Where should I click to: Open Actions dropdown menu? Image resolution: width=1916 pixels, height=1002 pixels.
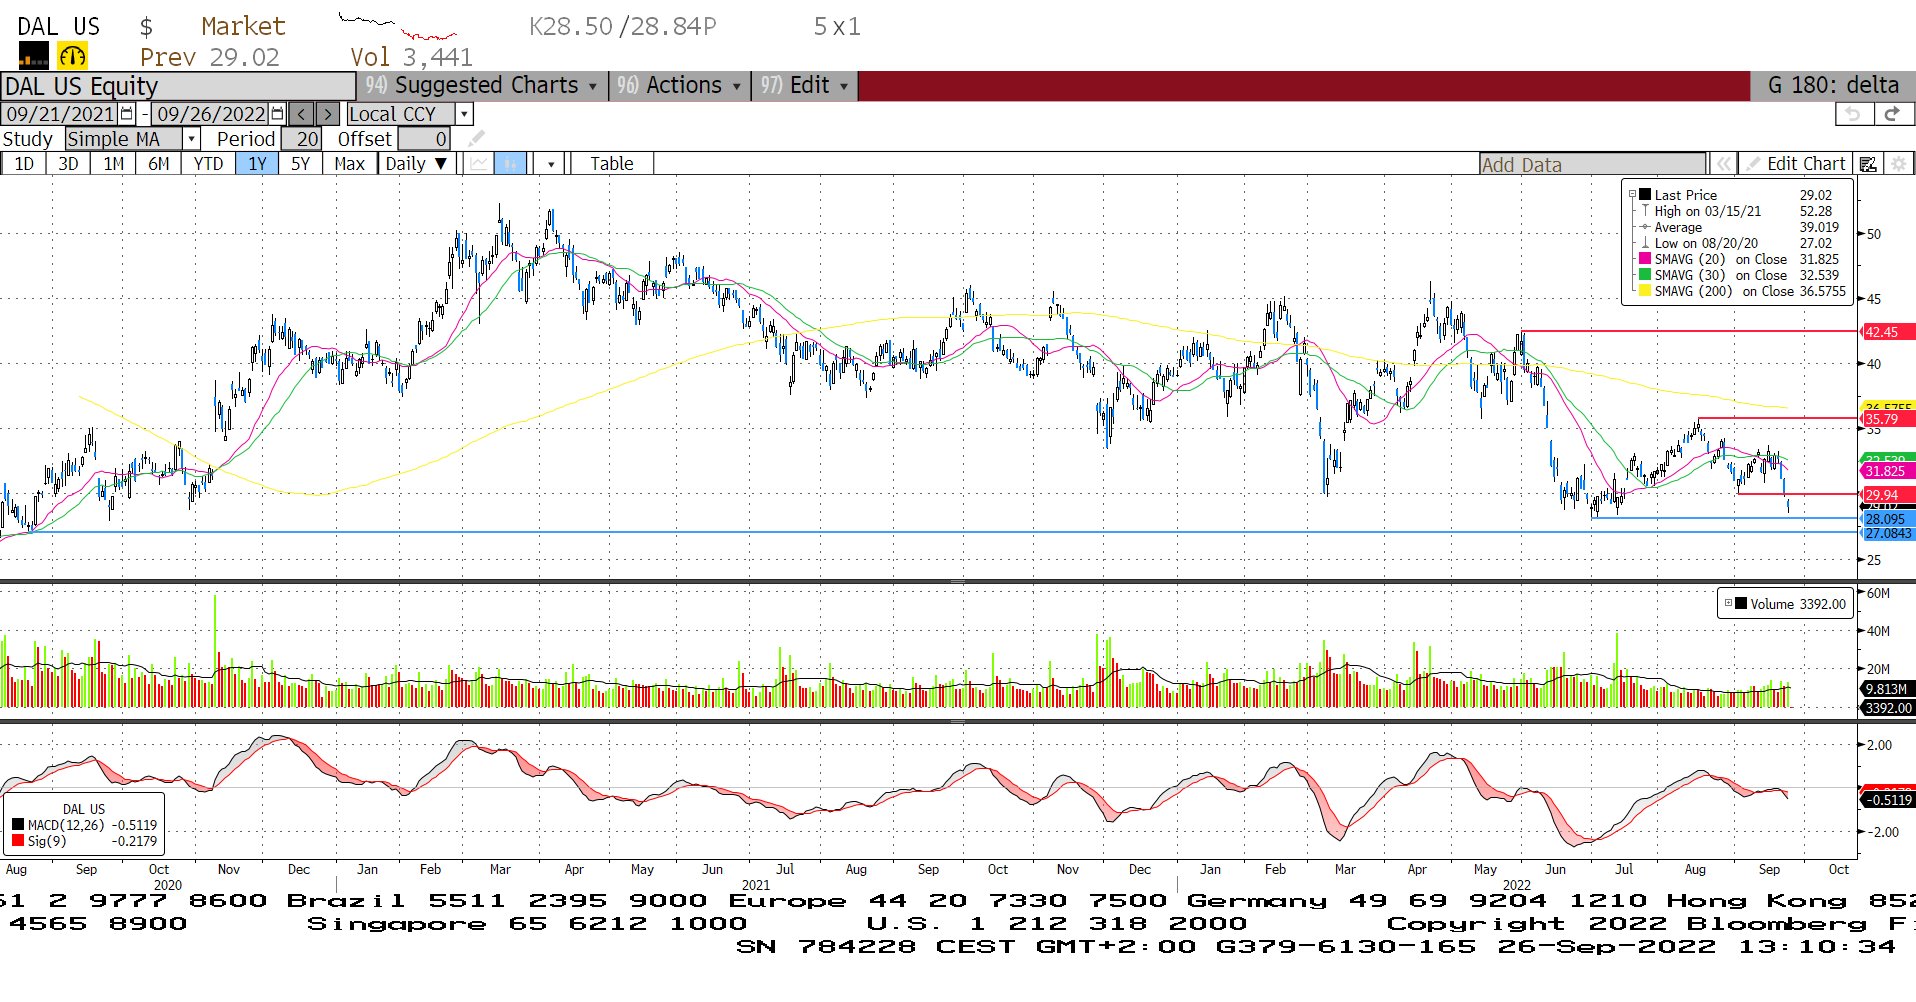click(679, 86)
